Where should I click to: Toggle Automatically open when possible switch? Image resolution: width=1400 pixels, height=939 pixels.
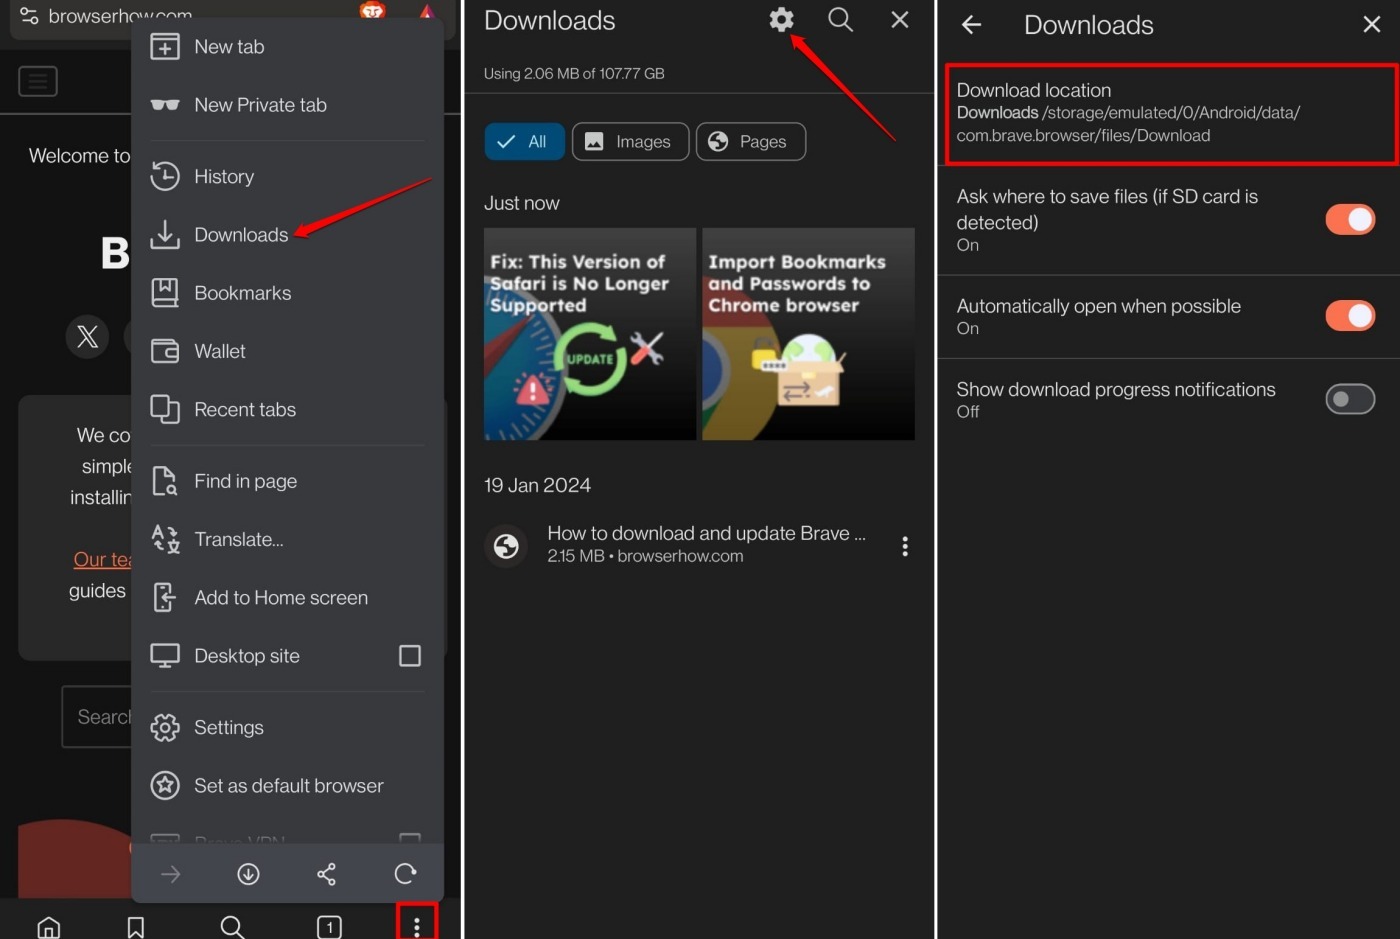pyautogui.click(x=1350, y=316)
